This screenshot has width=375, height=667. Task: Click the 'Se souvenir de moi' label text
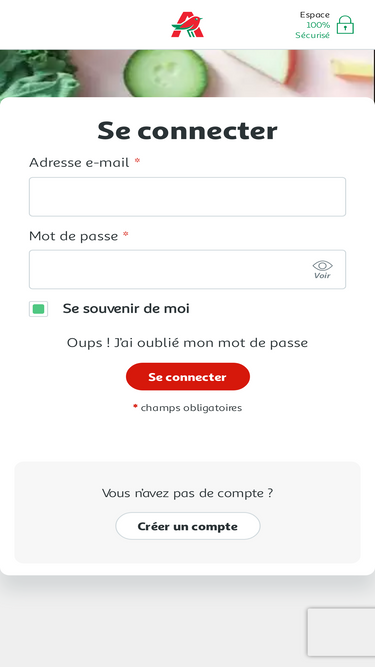126,309
